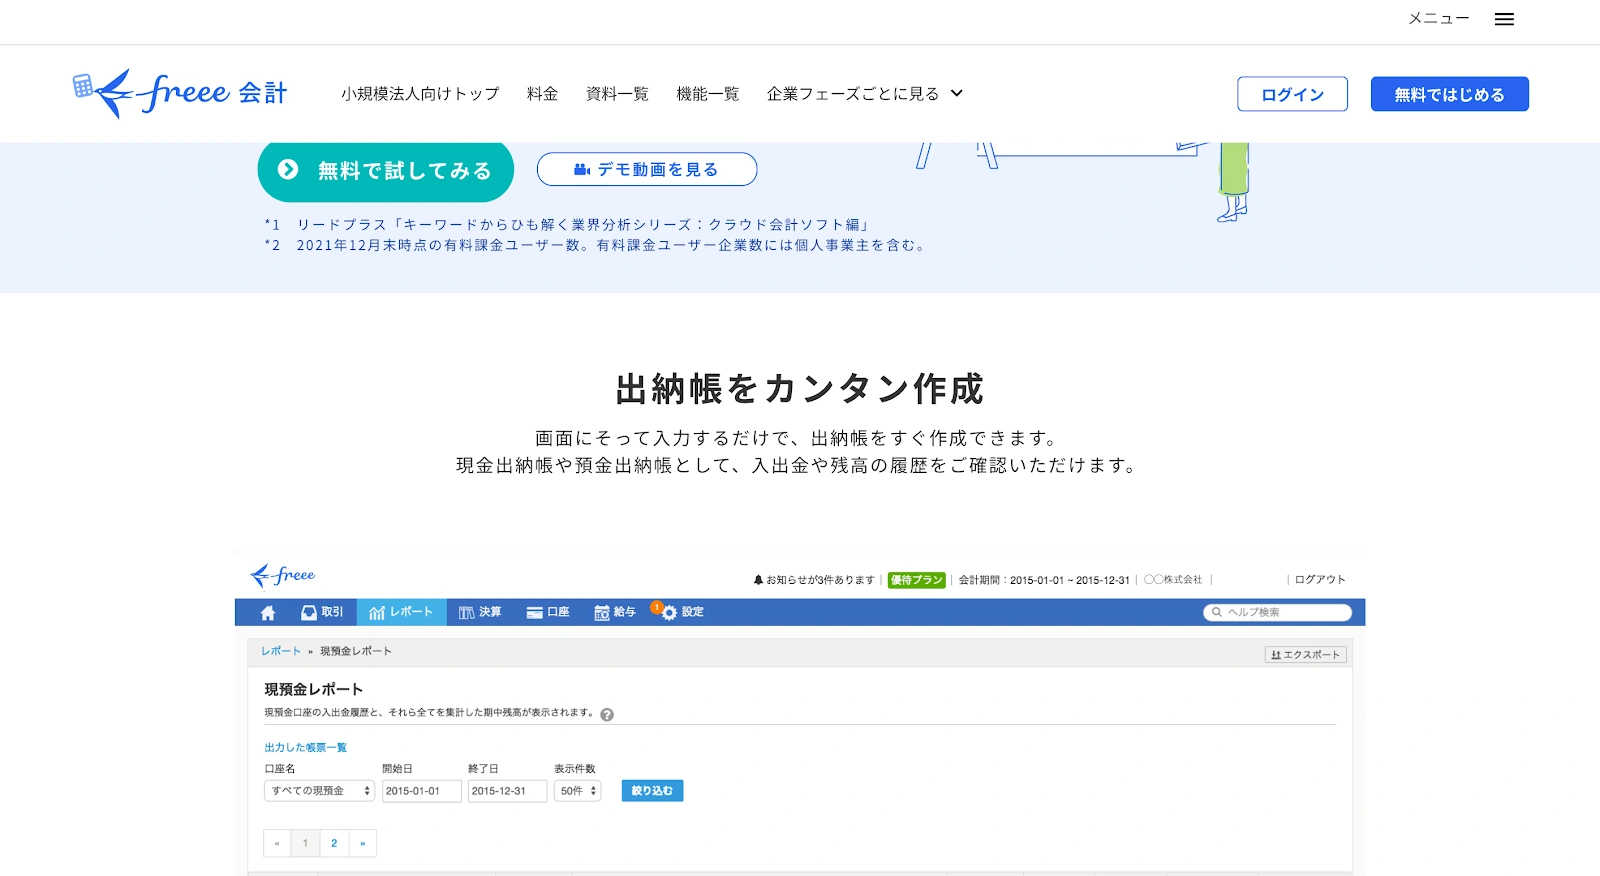
Task: Click 無料ではじめる button
Action: point(1449,94)
